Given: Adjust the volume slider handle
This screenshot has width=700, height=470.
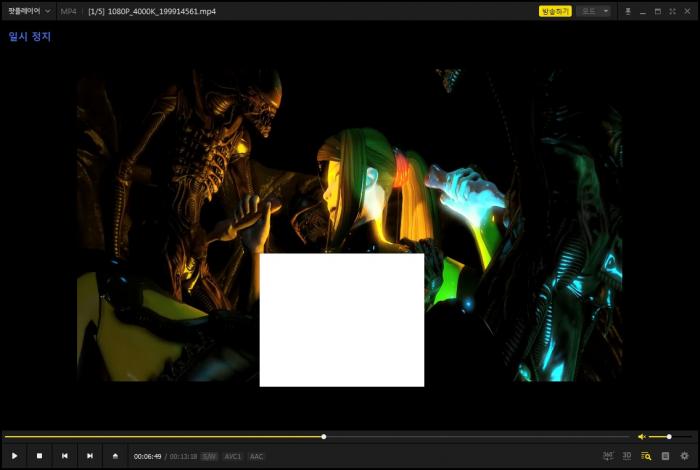Looking at the screenshot, I should tap(669, 437).
